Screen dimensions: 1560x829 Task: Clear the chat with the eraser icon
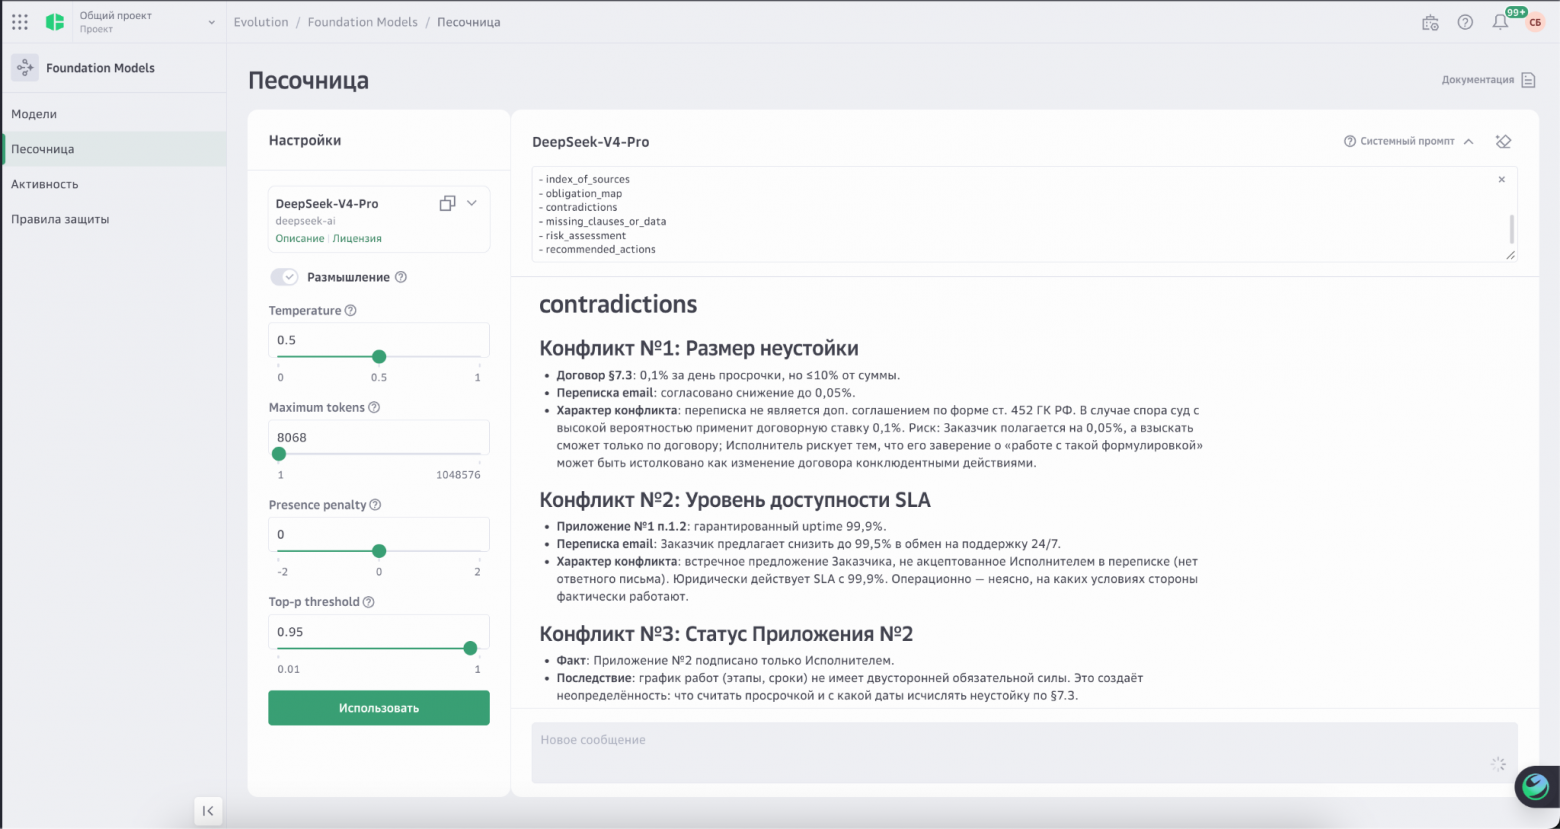point(1503,142)
